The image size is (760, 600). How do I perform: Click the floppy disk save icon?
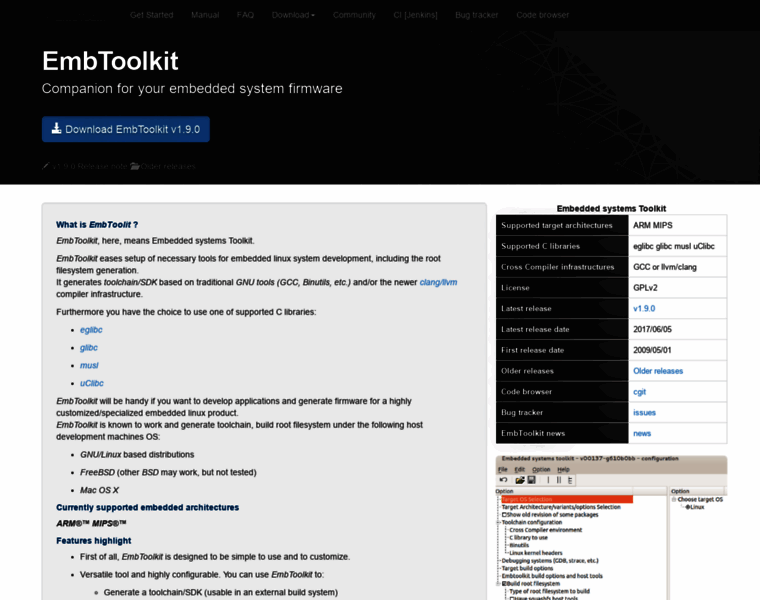pos(530,480)
